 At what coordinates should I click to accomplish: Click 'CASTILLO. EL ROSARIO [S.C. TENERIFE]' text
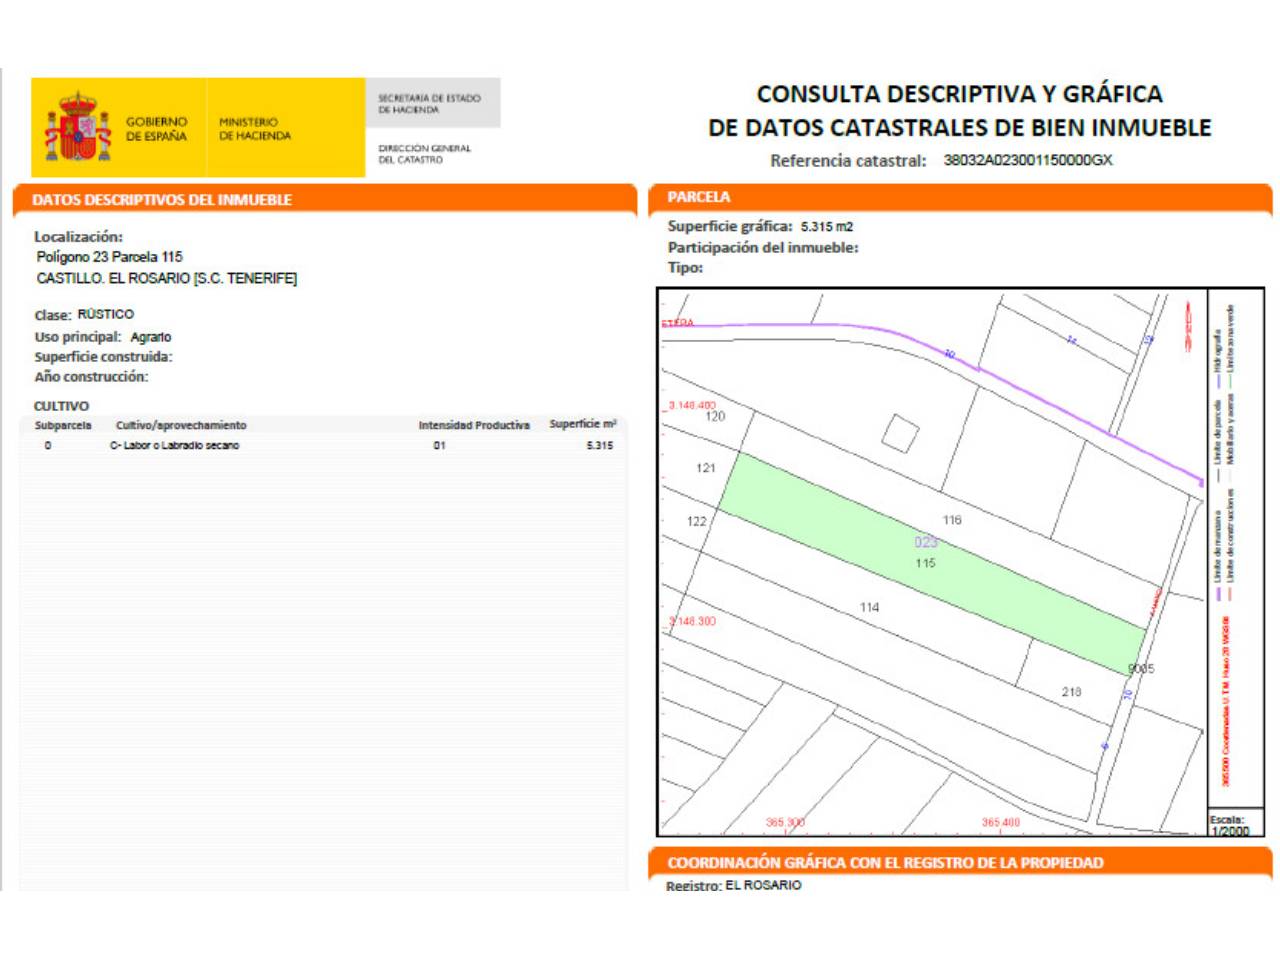click(167, 279)
